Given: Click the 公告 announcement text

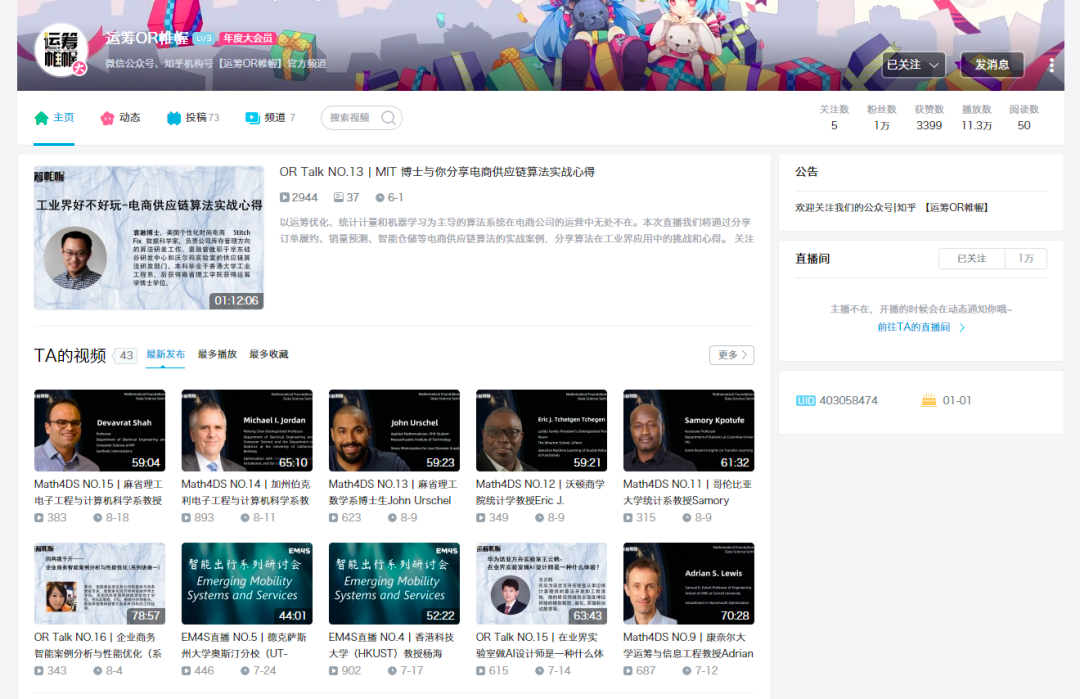Looking at the screenshot, I should click(893, 207).
